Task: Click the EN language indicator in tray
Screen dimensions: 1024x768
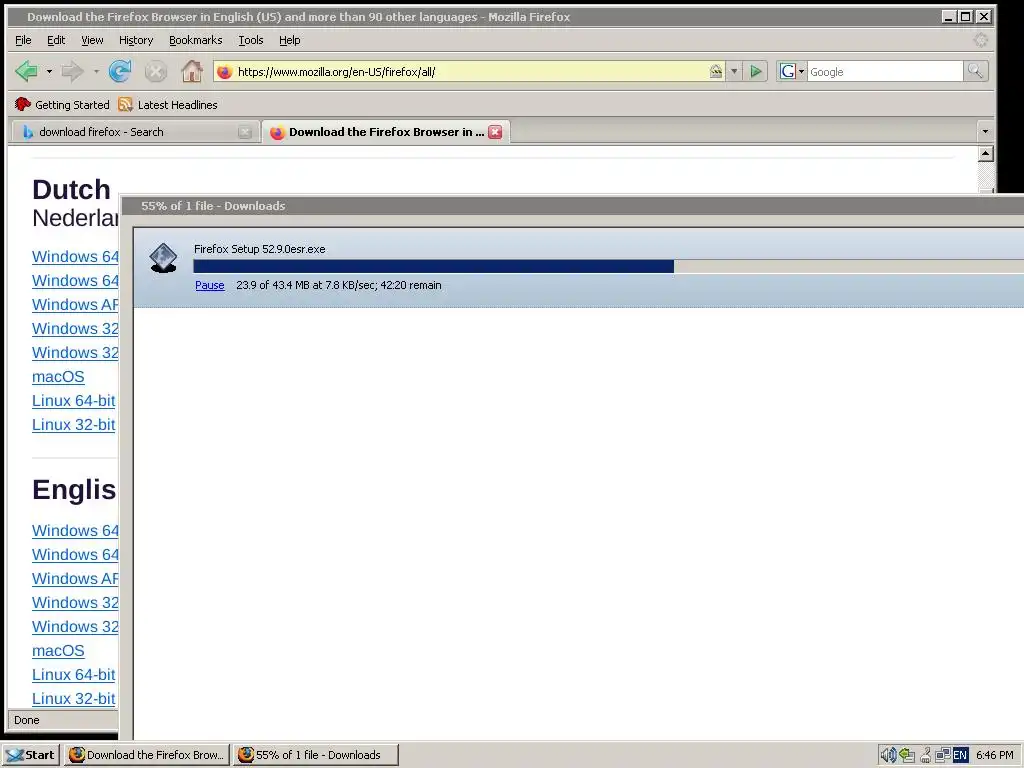Action: pos(960,755)
